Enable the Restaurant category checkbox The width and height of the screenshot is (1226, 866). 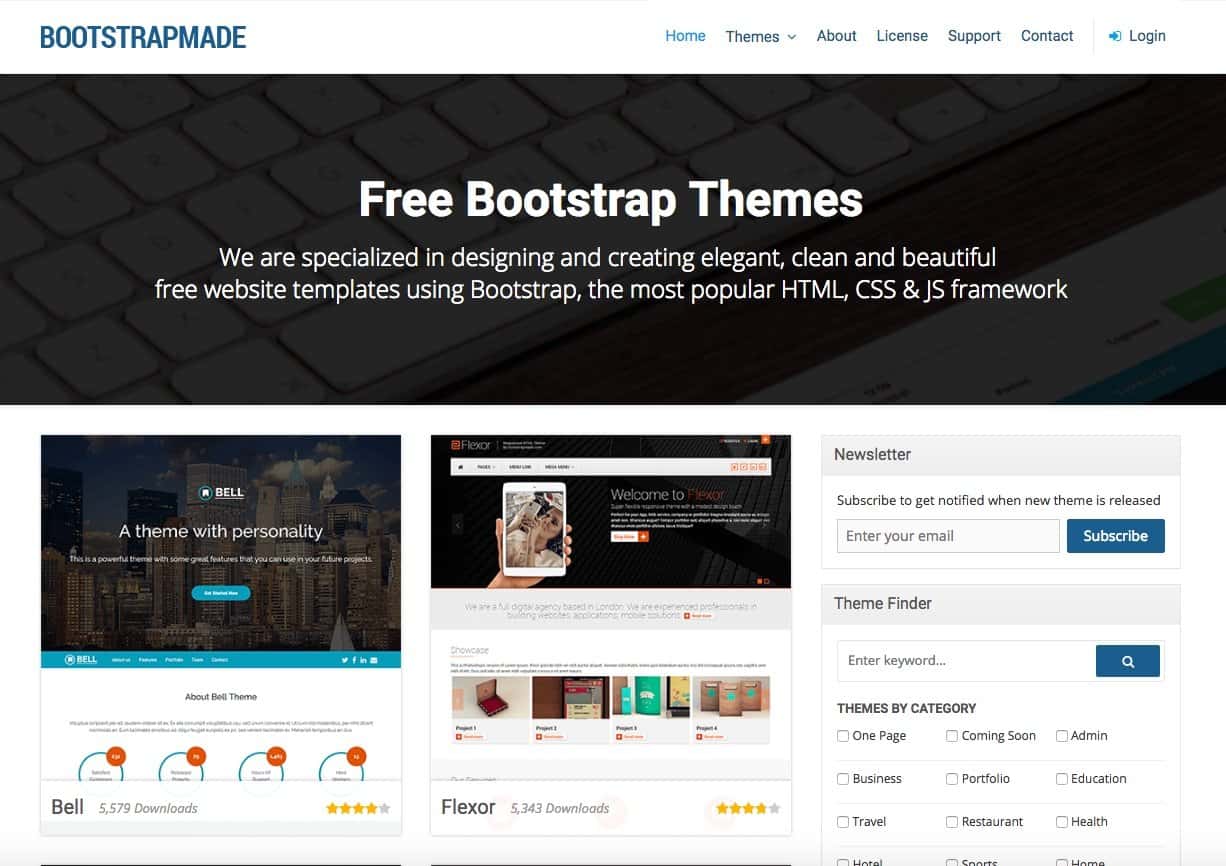point(952,822)
